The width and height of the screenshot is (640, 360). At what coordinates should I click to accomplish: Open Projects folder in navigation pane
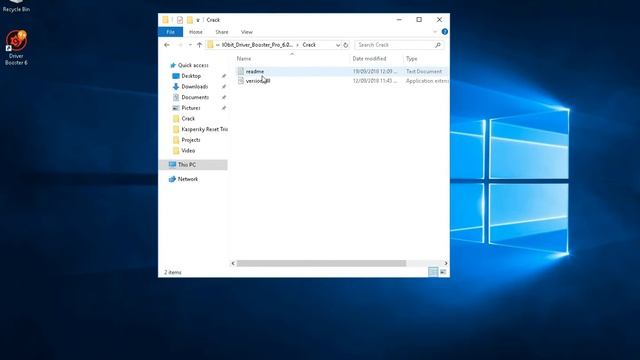pos(191,140)
